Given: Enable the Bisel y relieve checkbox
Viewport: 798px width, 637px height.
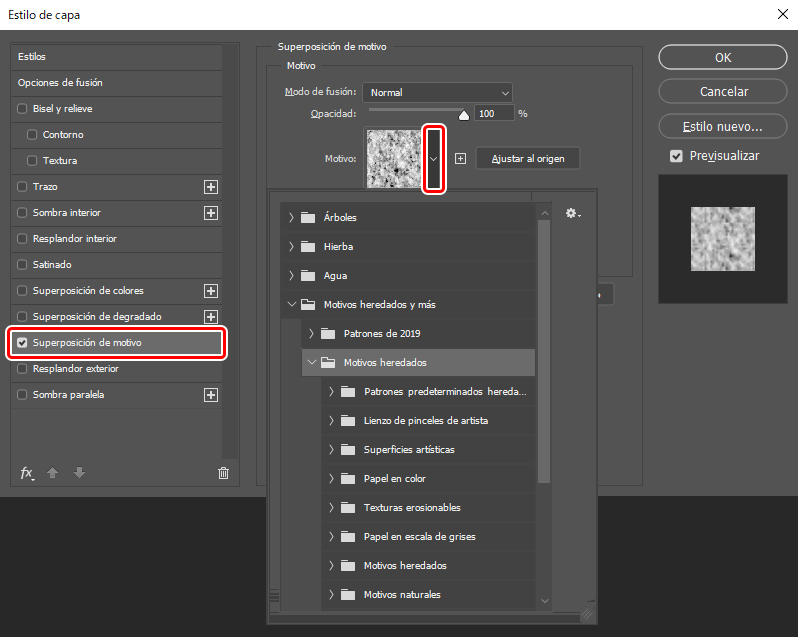Looking at the screenshot, I should pos(23,109).
